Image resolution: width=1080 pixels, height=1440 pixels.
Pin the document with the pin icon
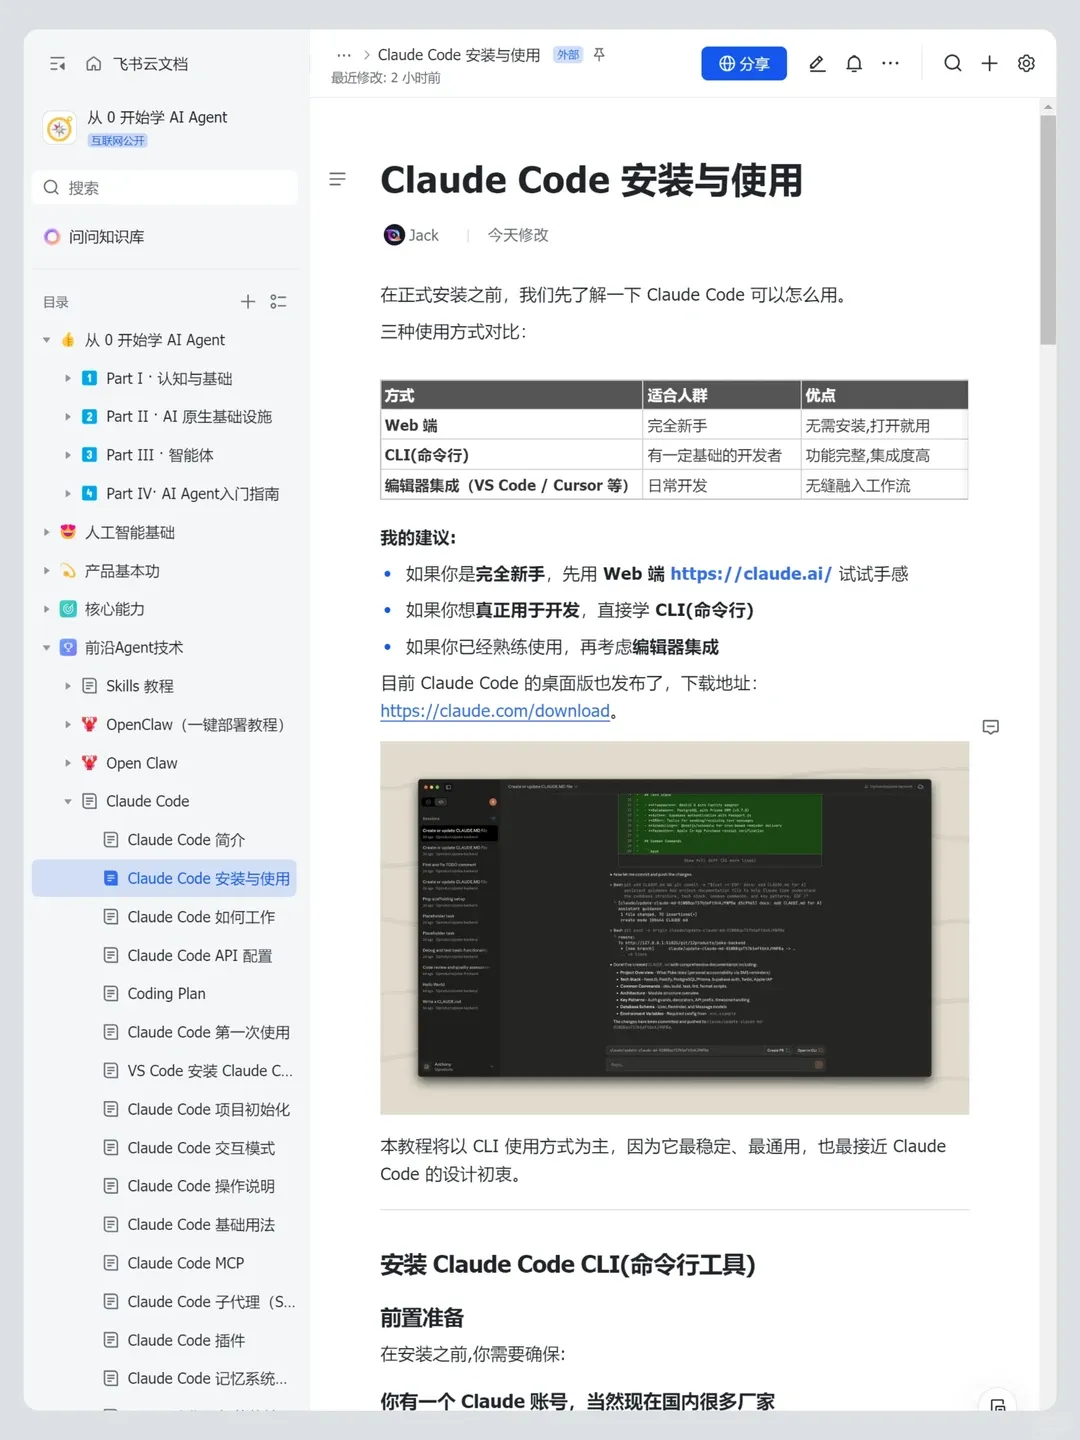[599, 55]
